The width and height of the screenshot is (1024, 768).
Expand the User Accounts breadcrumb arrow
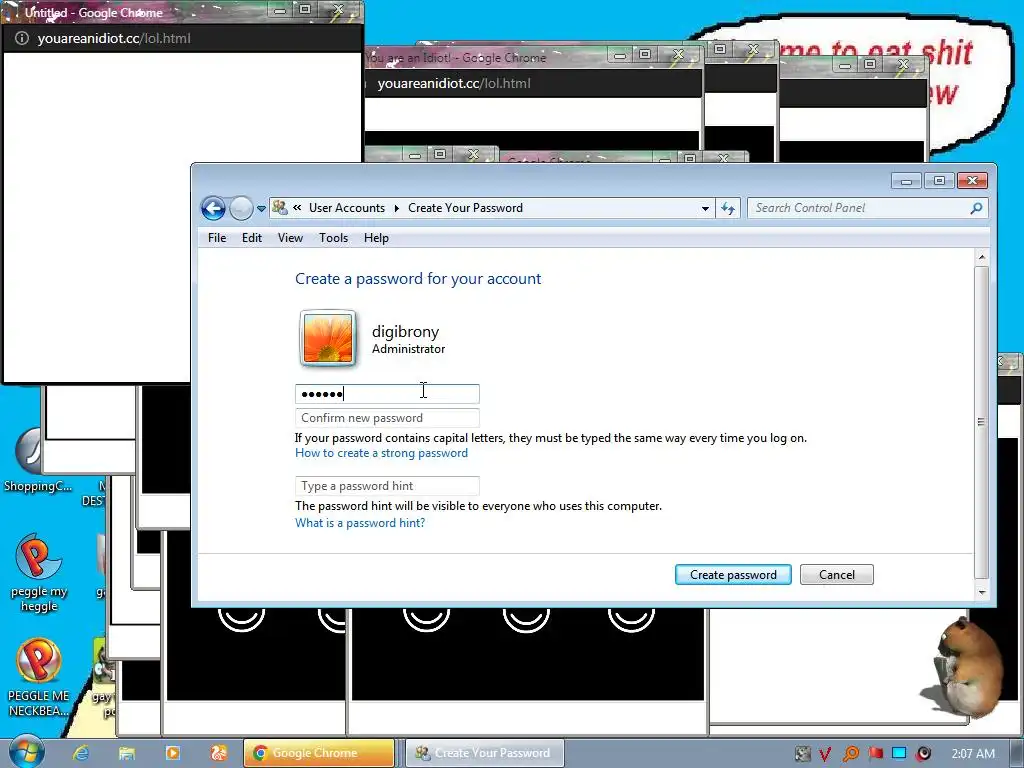396,208
